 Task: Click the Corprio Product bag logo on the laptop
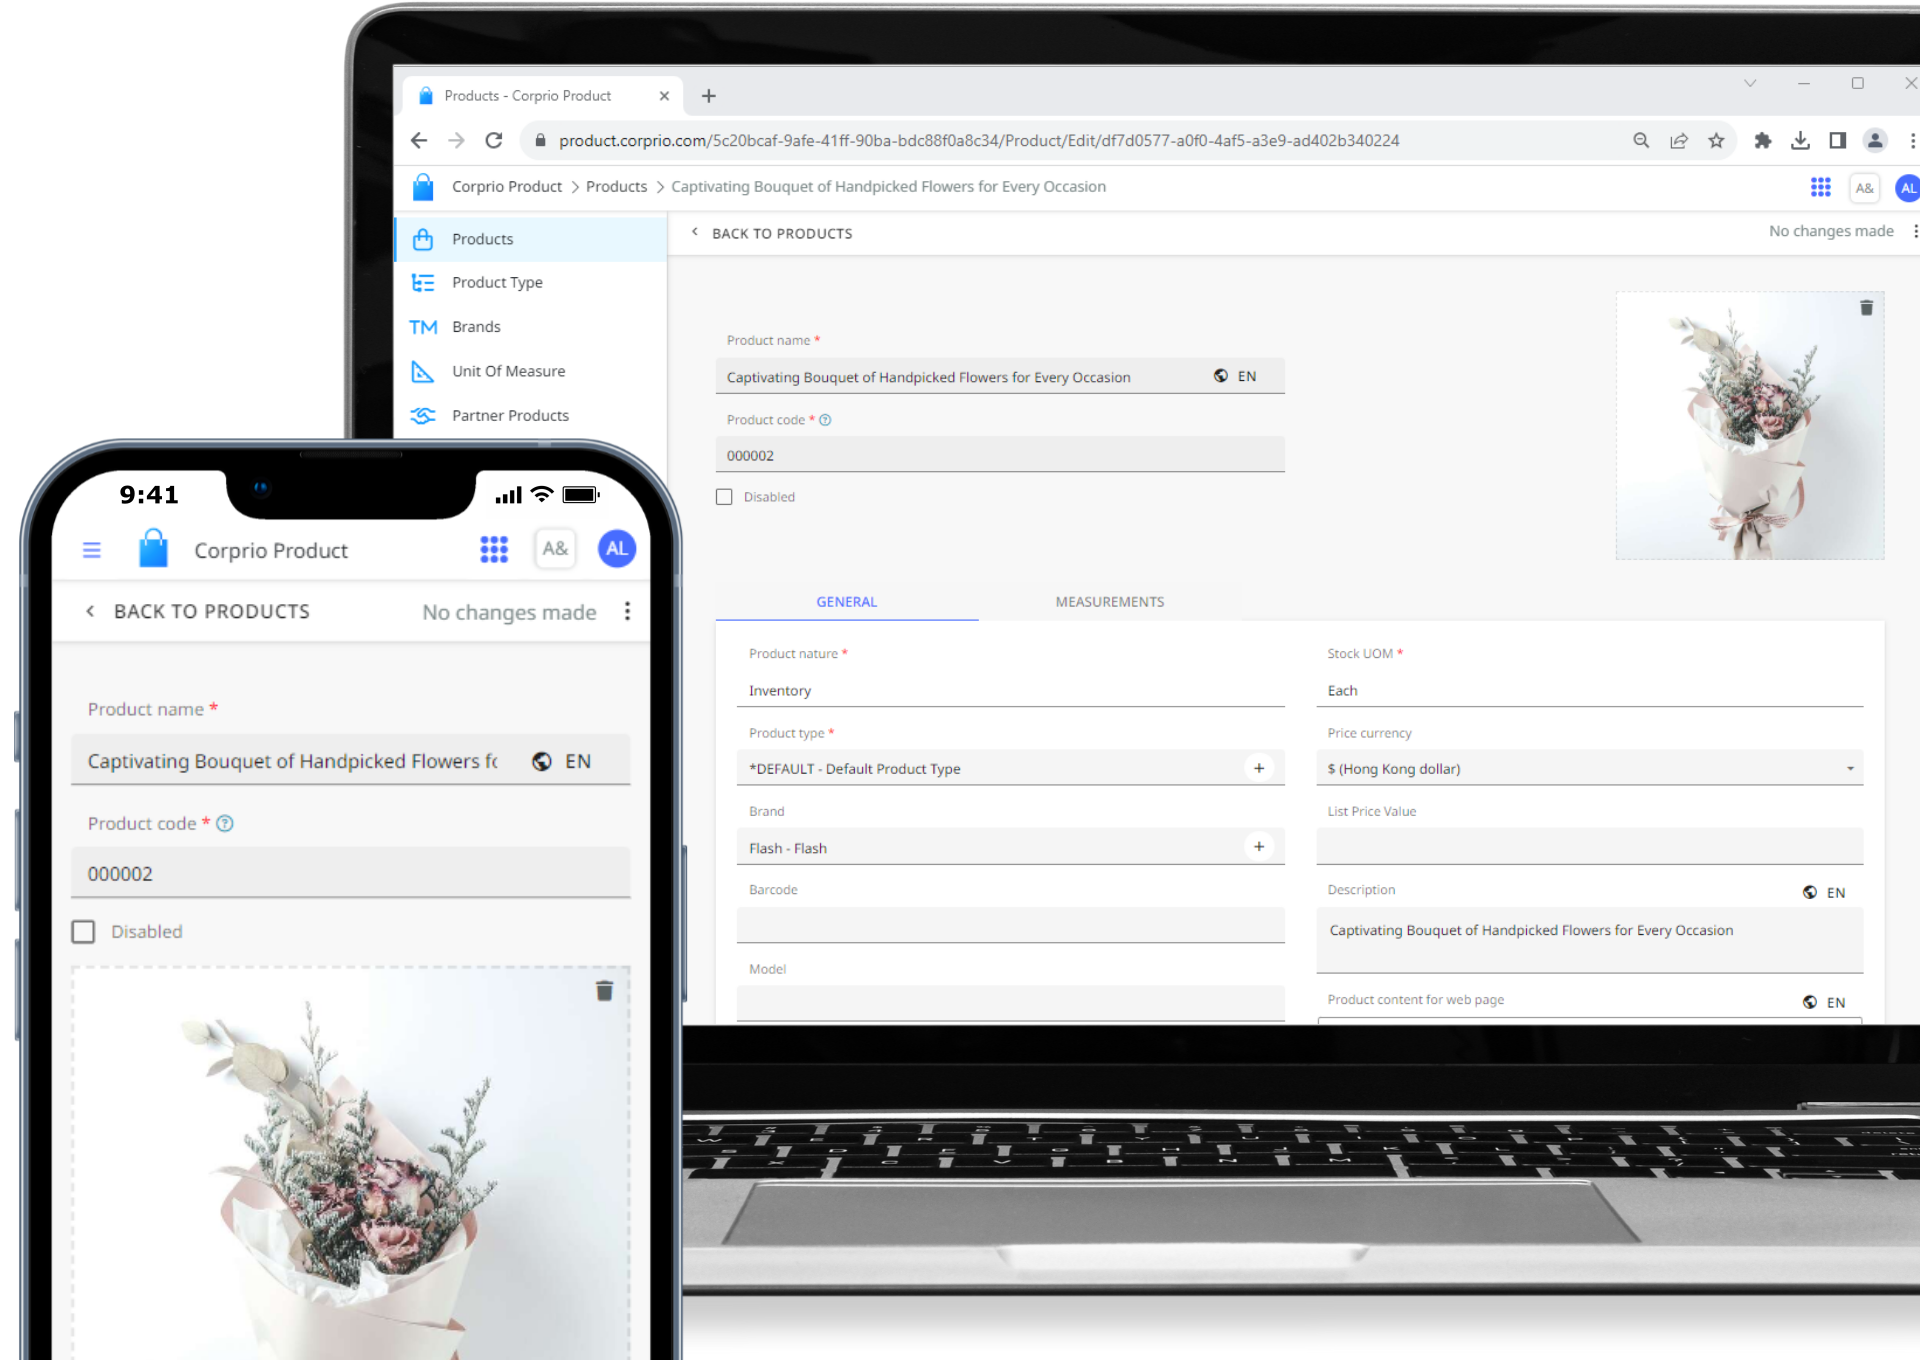(423, 187)
